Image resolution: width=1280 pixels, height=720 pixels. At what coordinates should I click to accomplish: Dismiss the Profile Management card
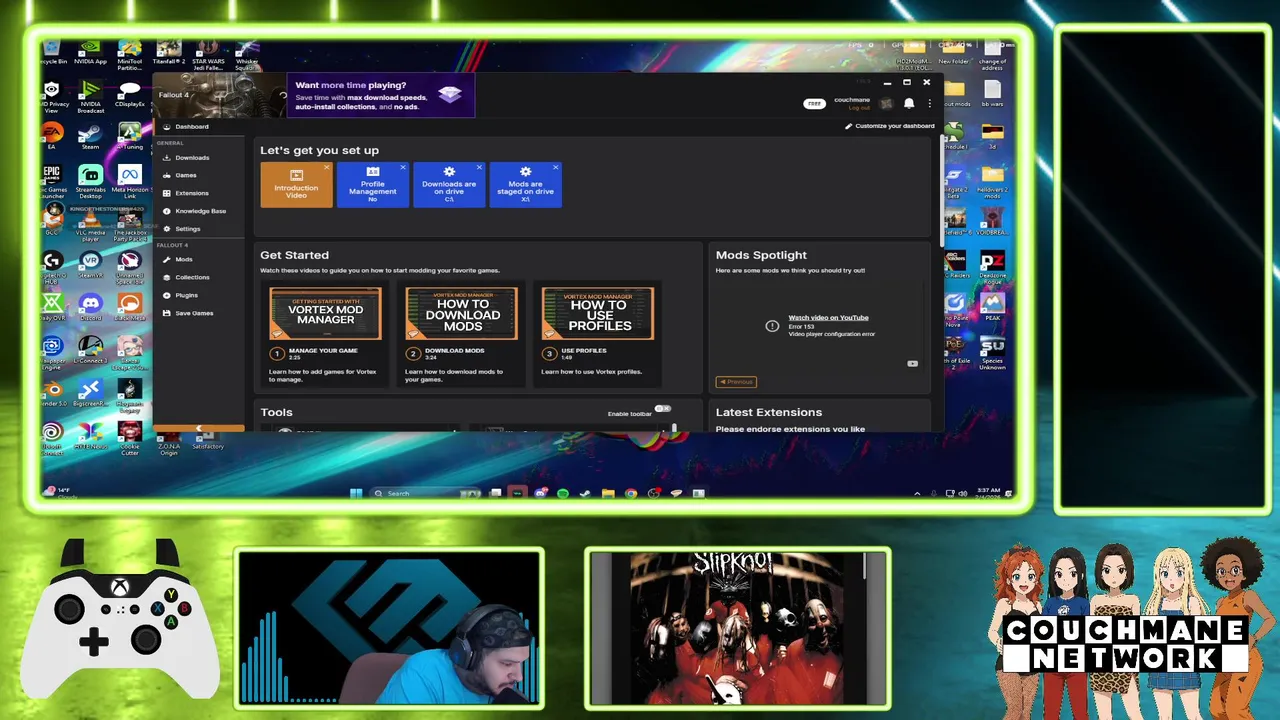[x=403, y=168]
